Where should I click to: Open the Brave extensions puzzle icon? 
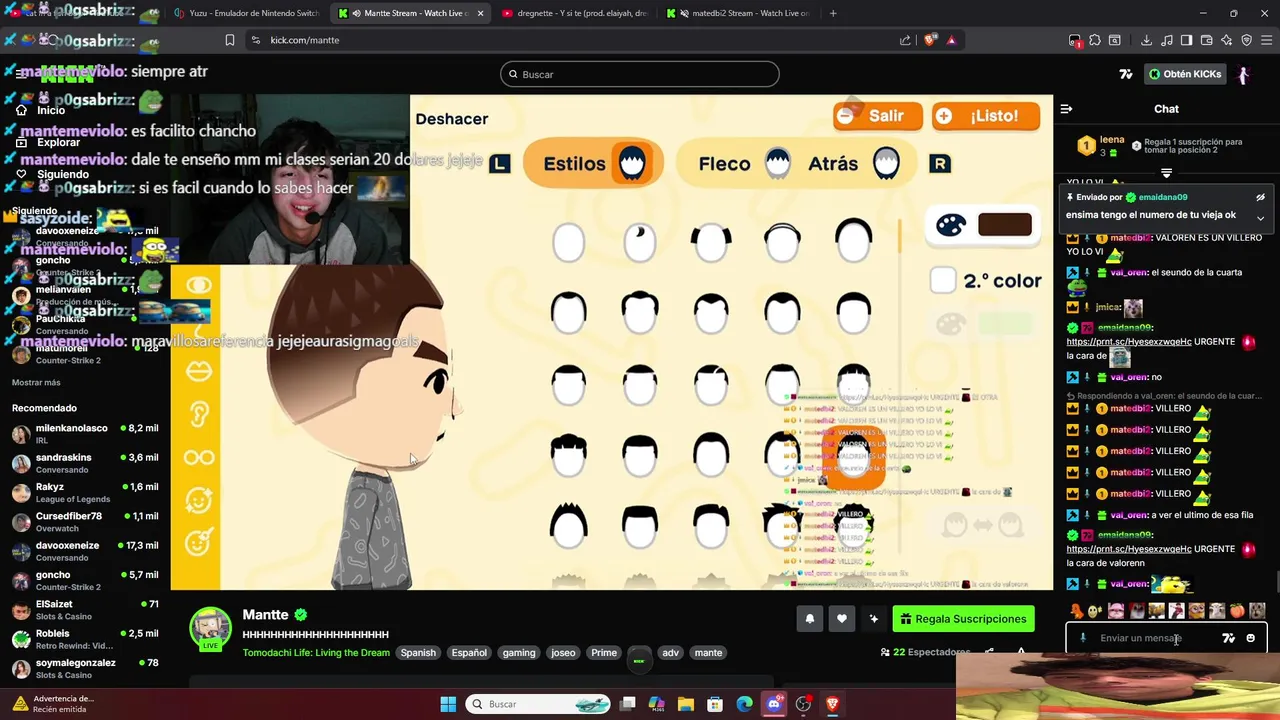click(1095, 40)
